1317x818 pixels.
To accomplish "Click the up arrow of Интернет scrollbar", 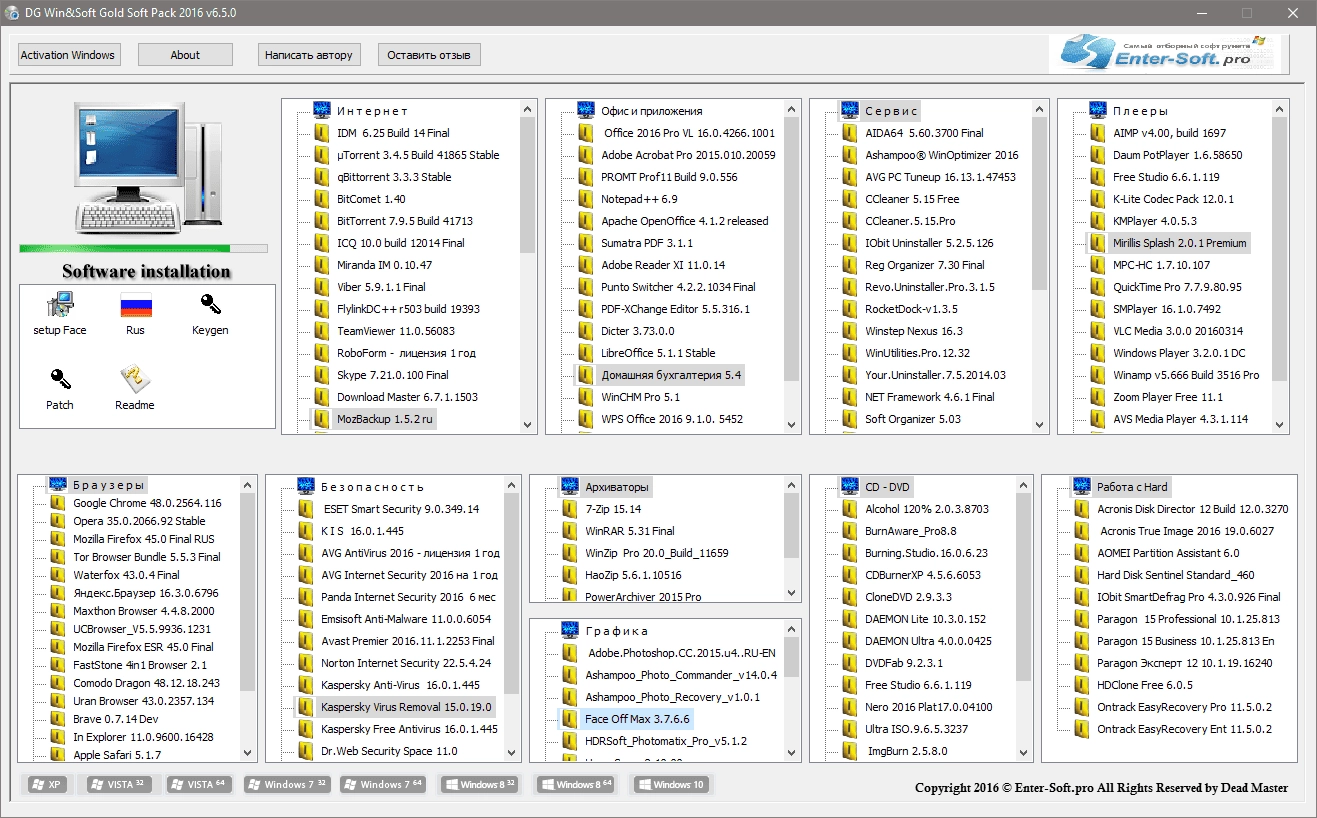I will 528,109.
